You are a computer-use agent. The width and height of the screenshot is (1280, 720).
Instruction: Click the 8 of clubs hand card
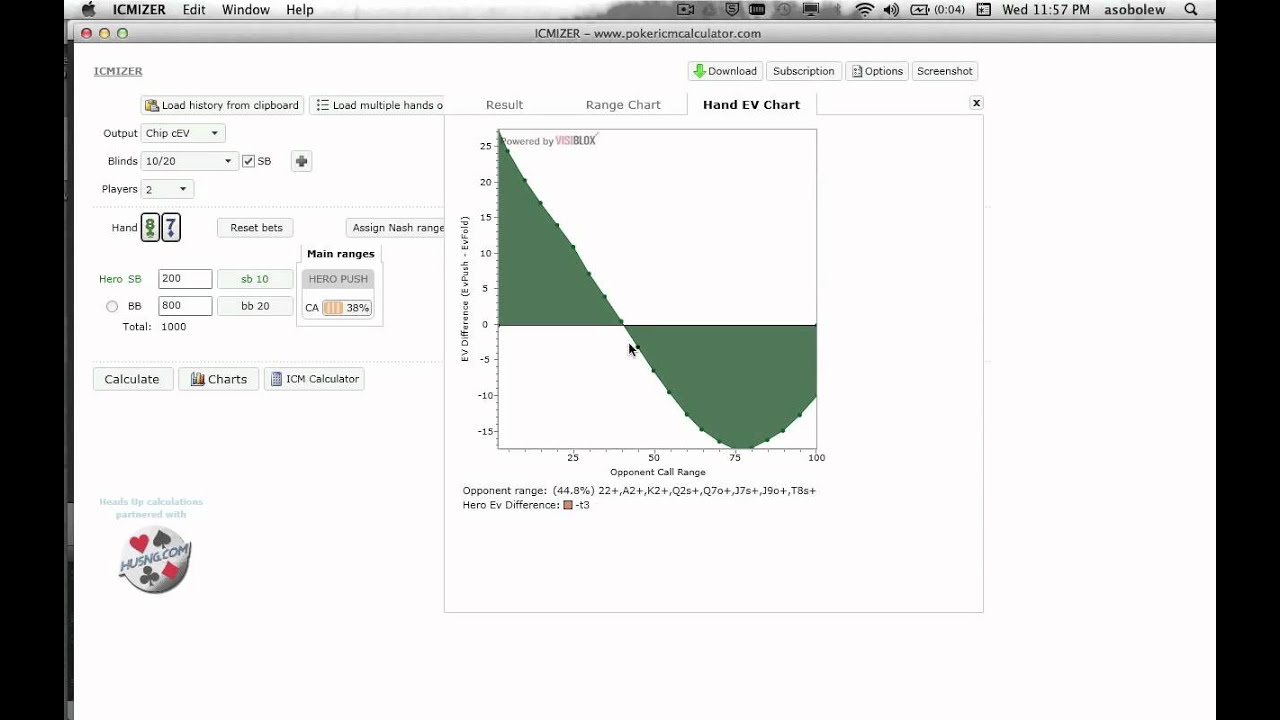click(150, 227)
